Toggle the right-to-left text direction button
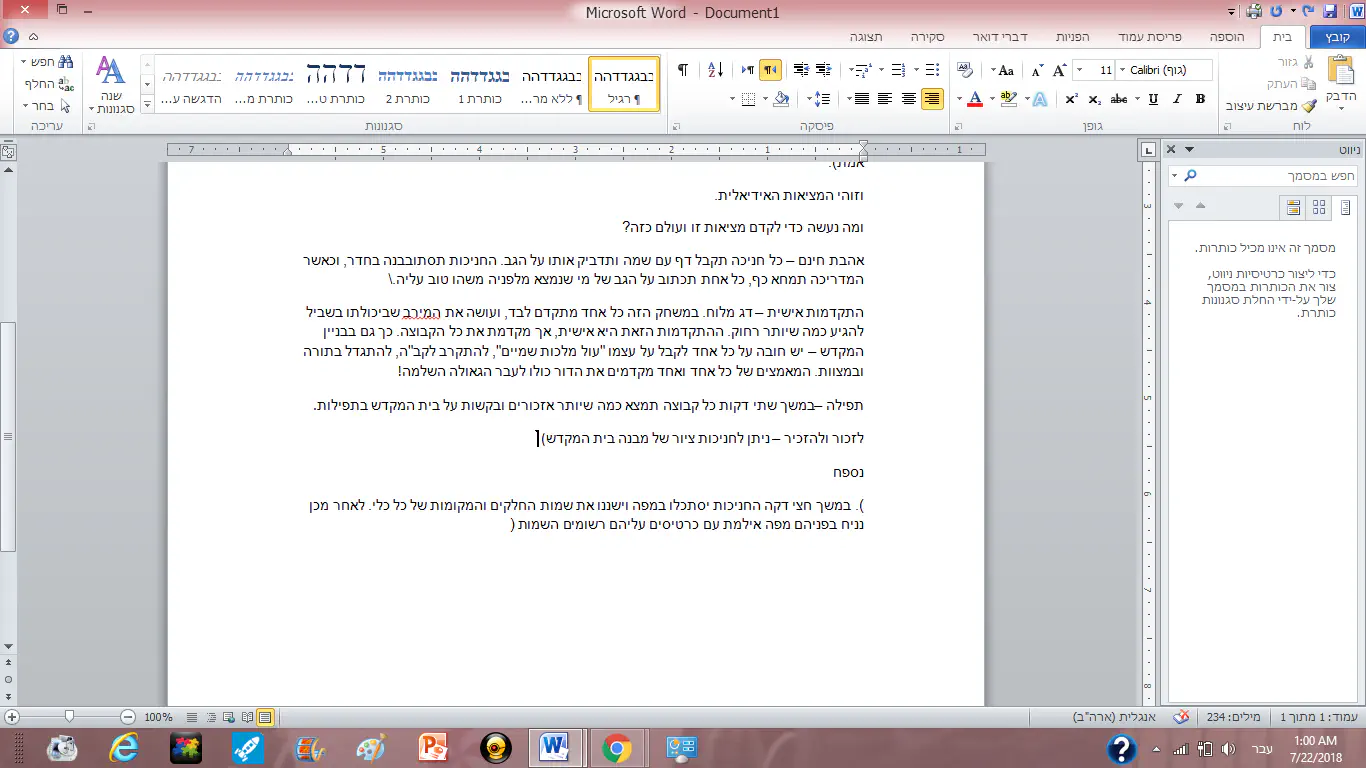Viewport: 1366px width, 768px height. click(x=770, y=71)
